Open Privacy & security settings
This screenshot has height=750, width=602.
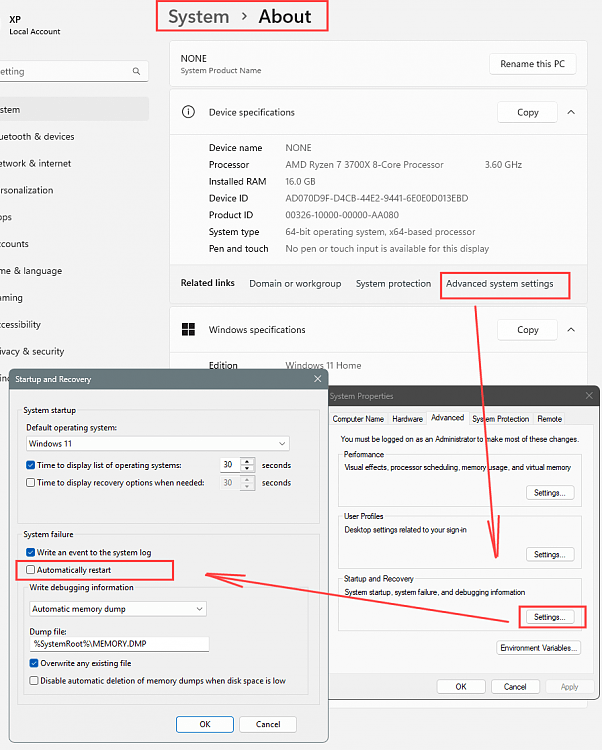pyautogui.click(x=32, y=351)
